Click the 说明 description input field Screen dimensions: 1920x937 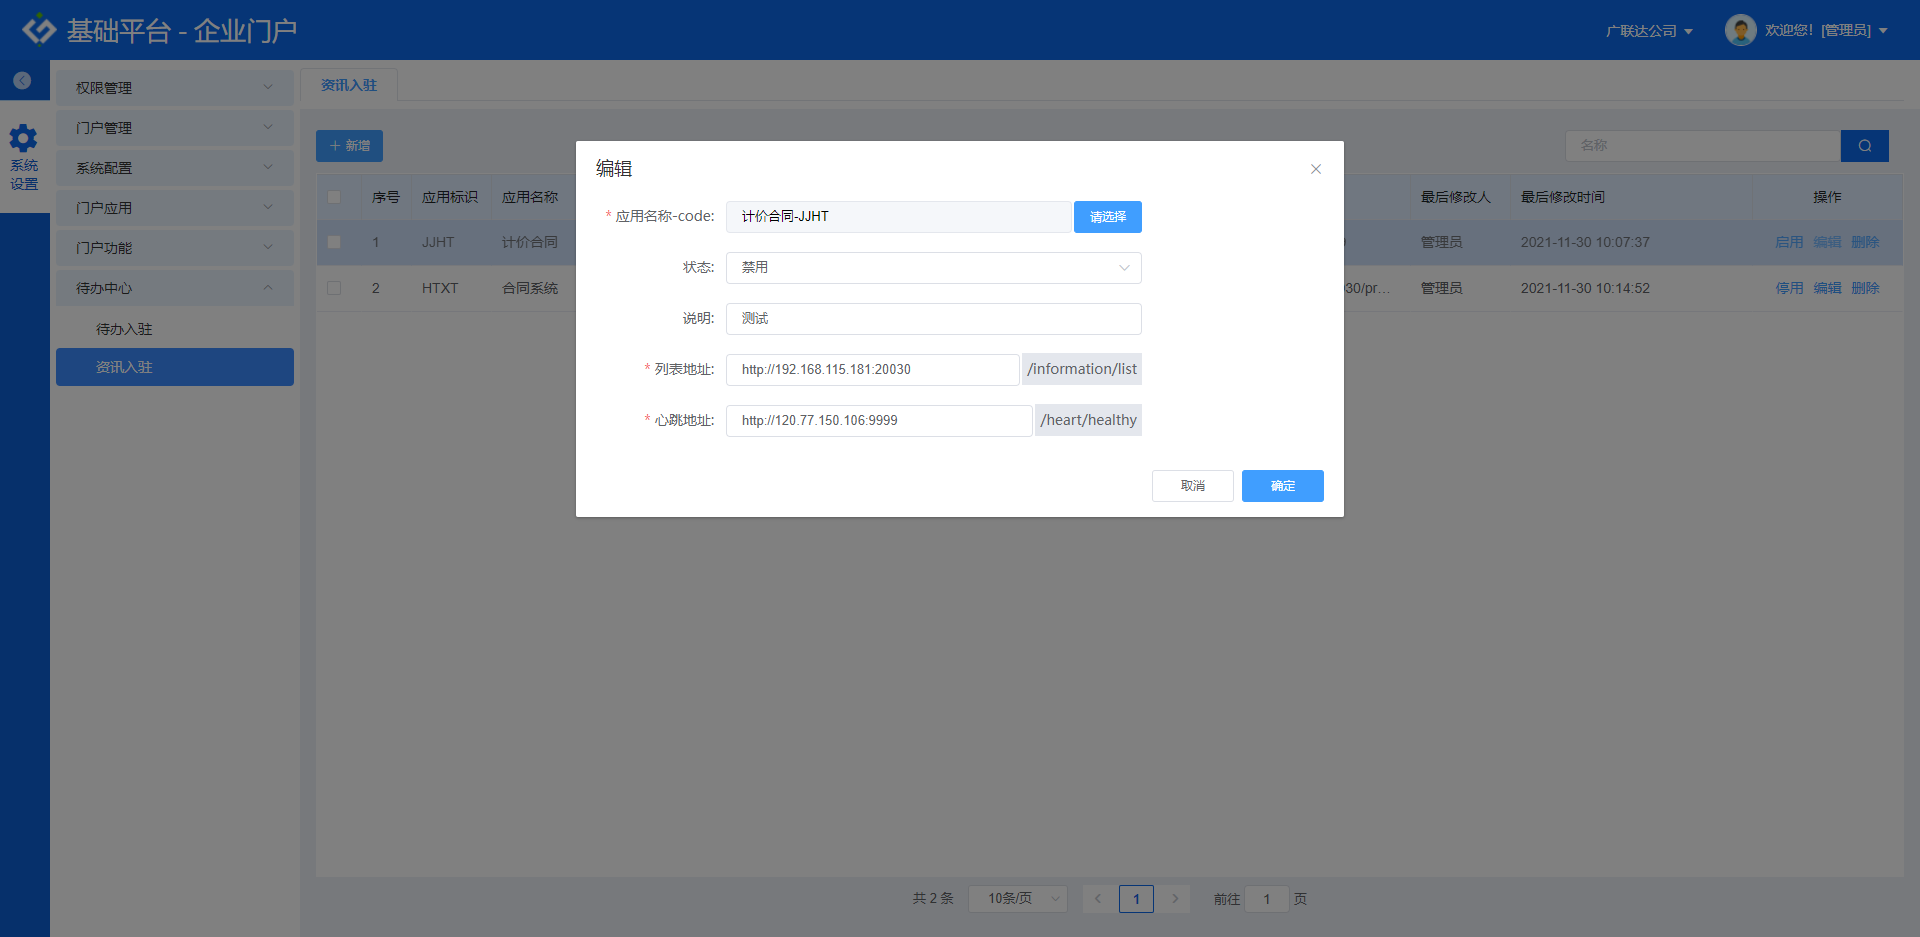[933, 319]
